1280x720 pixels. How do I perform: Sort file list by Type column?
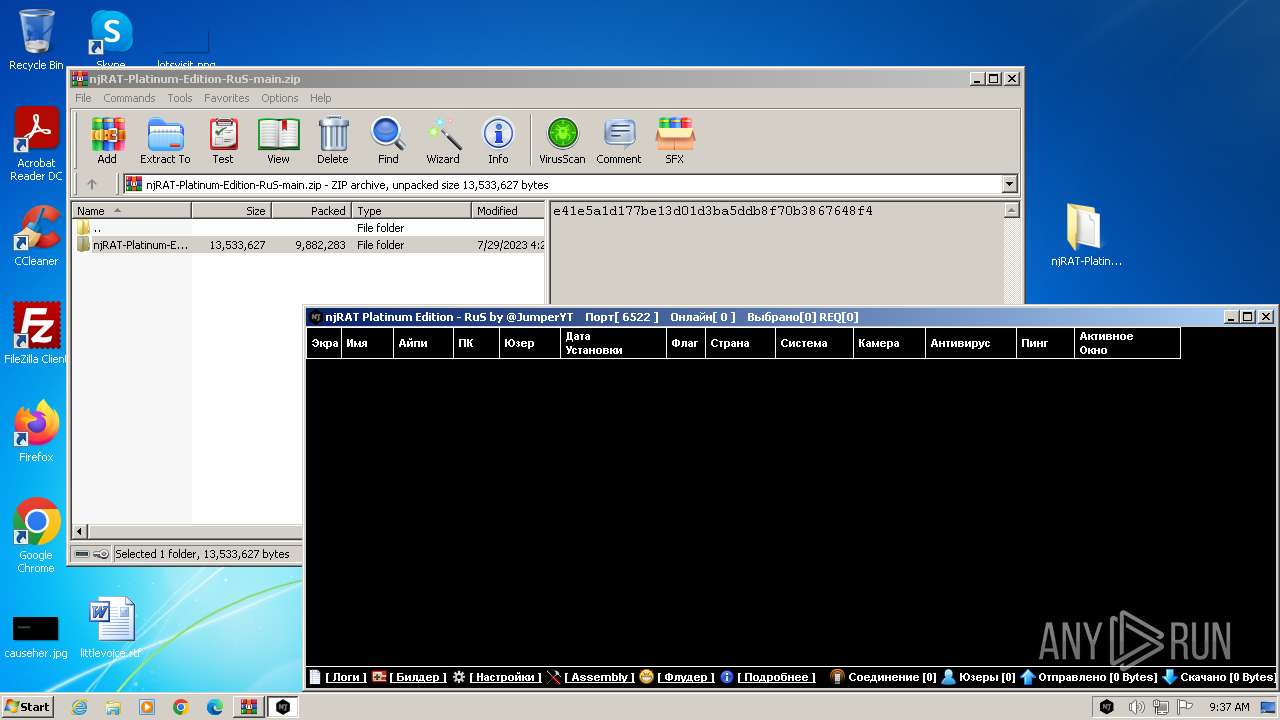(x=411, y=211)
